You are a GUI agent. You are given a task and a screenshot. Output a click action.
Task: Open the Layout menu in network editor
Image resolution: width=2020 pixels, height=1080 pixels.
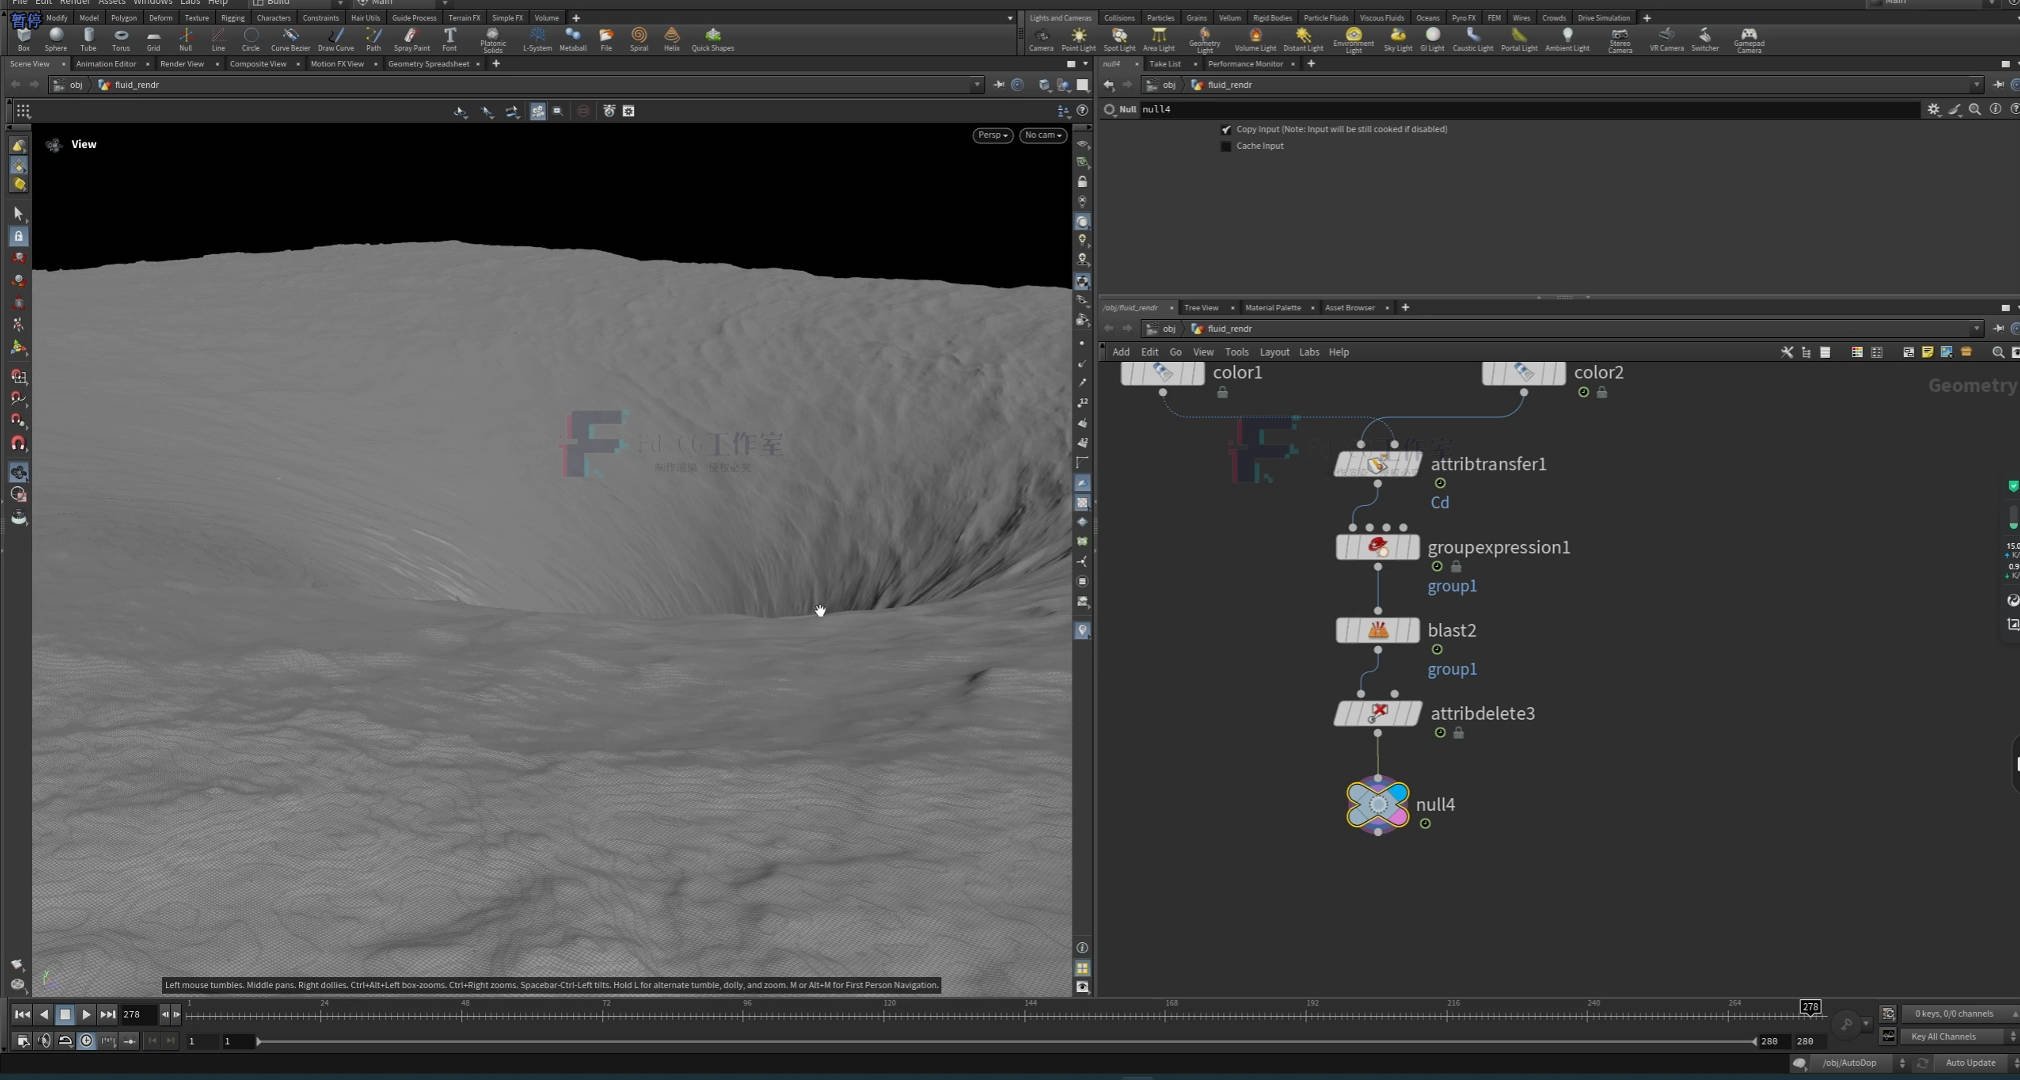pos(1274,352)
